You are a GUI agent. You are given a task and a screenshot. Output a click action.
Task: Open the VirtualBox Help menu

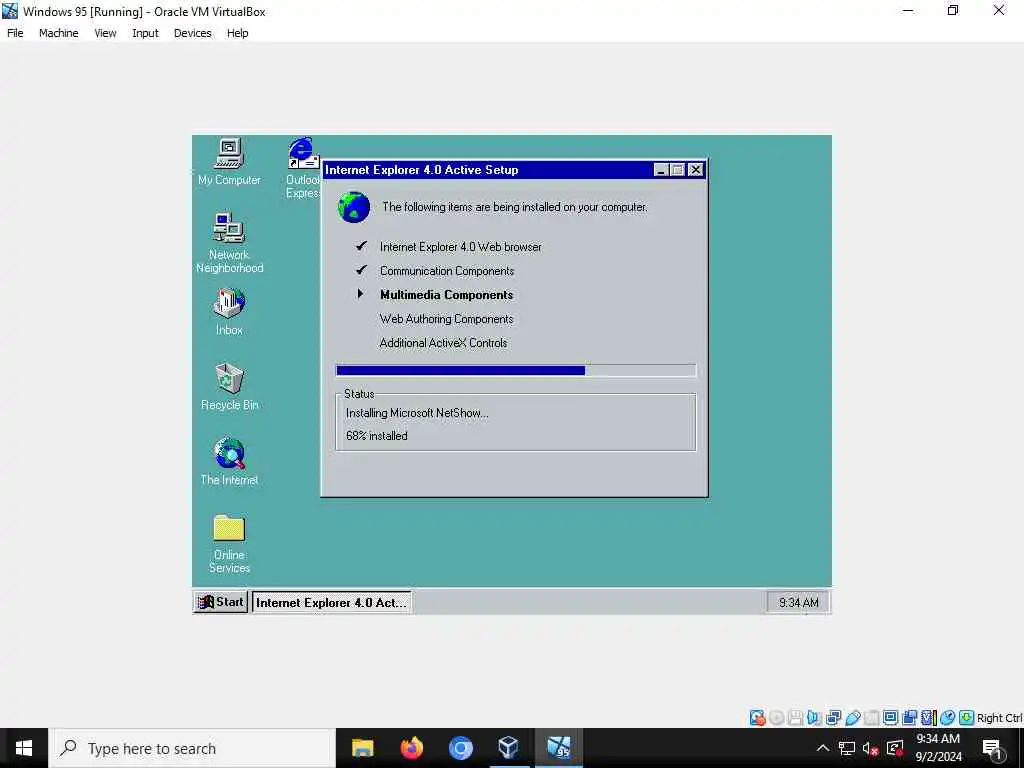pyautogui.click(x=238, y=33)
